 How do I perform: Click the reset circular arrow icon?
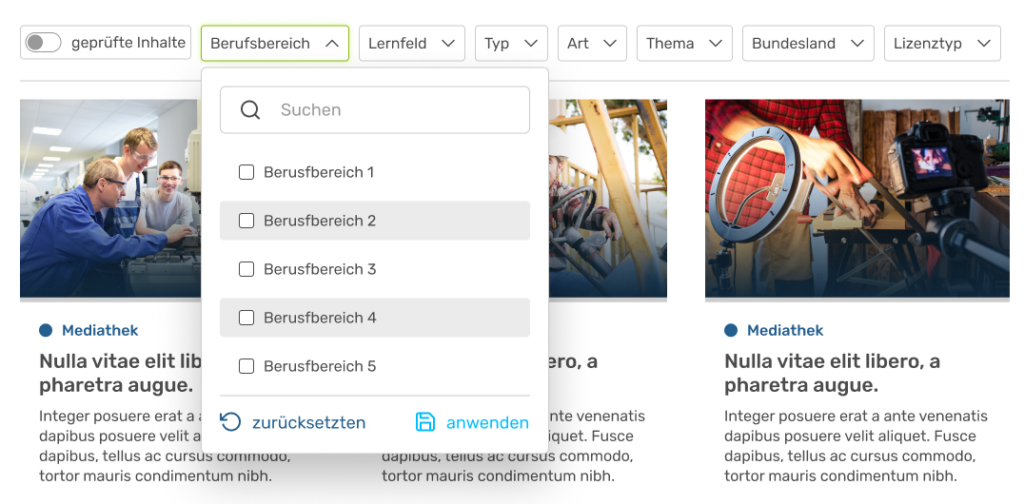tap(231, 422)
